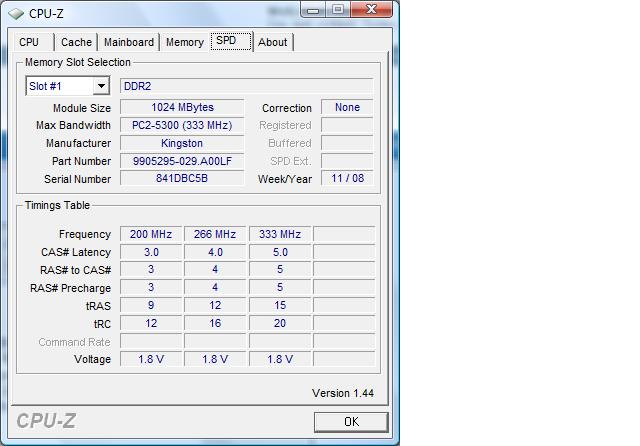The width and height of the screenshot is (640, 446).
Task: Click the empty SPD Ext. field
Action: (347, 161)
